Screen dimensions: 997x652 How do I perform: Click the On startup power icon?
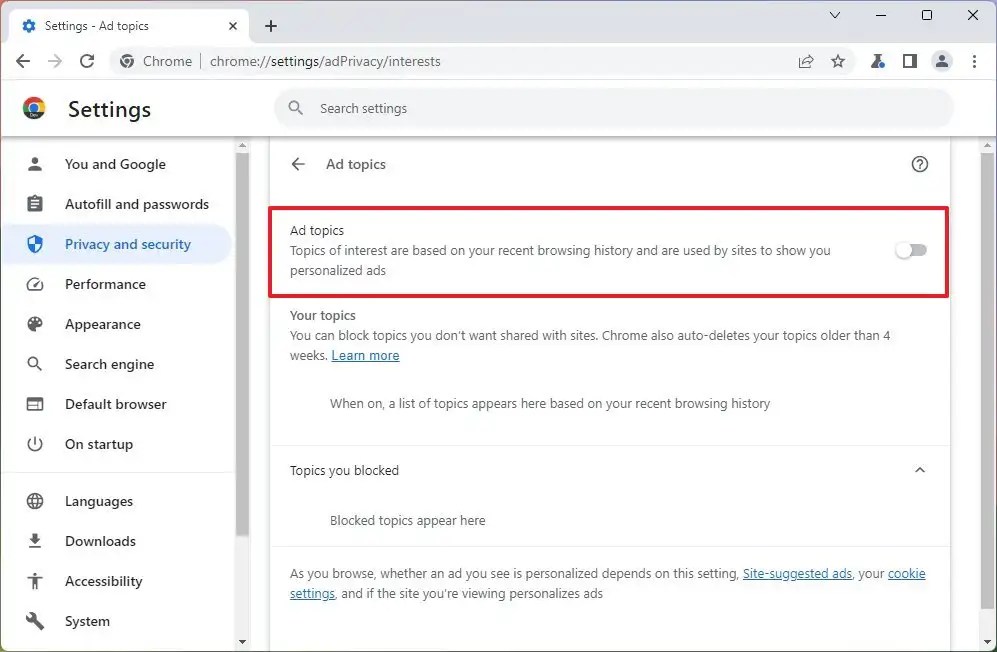pos(34,444)
